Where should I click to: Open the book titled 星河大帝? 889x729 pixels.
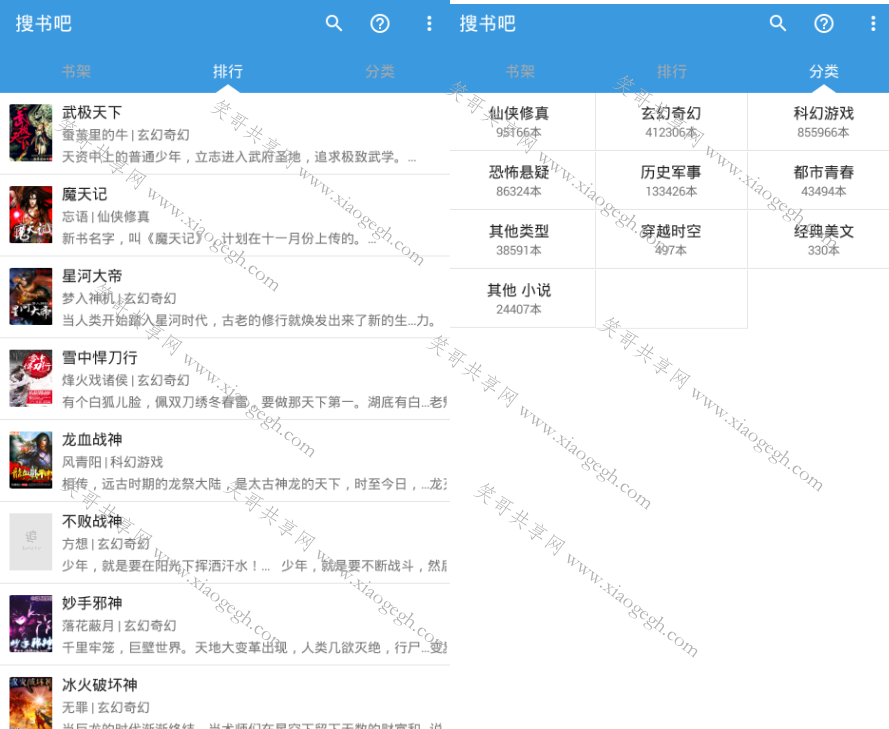pyautogui.click(x=92, y=276)
